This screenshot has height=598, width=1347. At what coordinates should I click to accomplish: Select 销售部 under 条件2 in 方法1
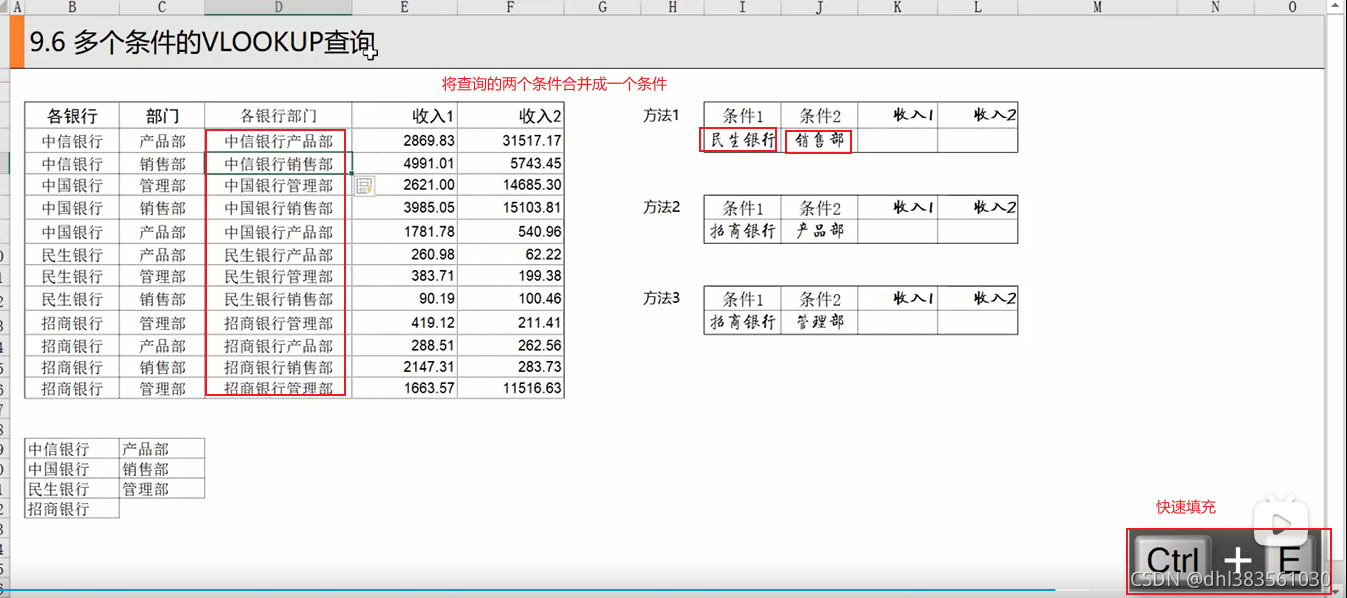(x=819, y=140)
